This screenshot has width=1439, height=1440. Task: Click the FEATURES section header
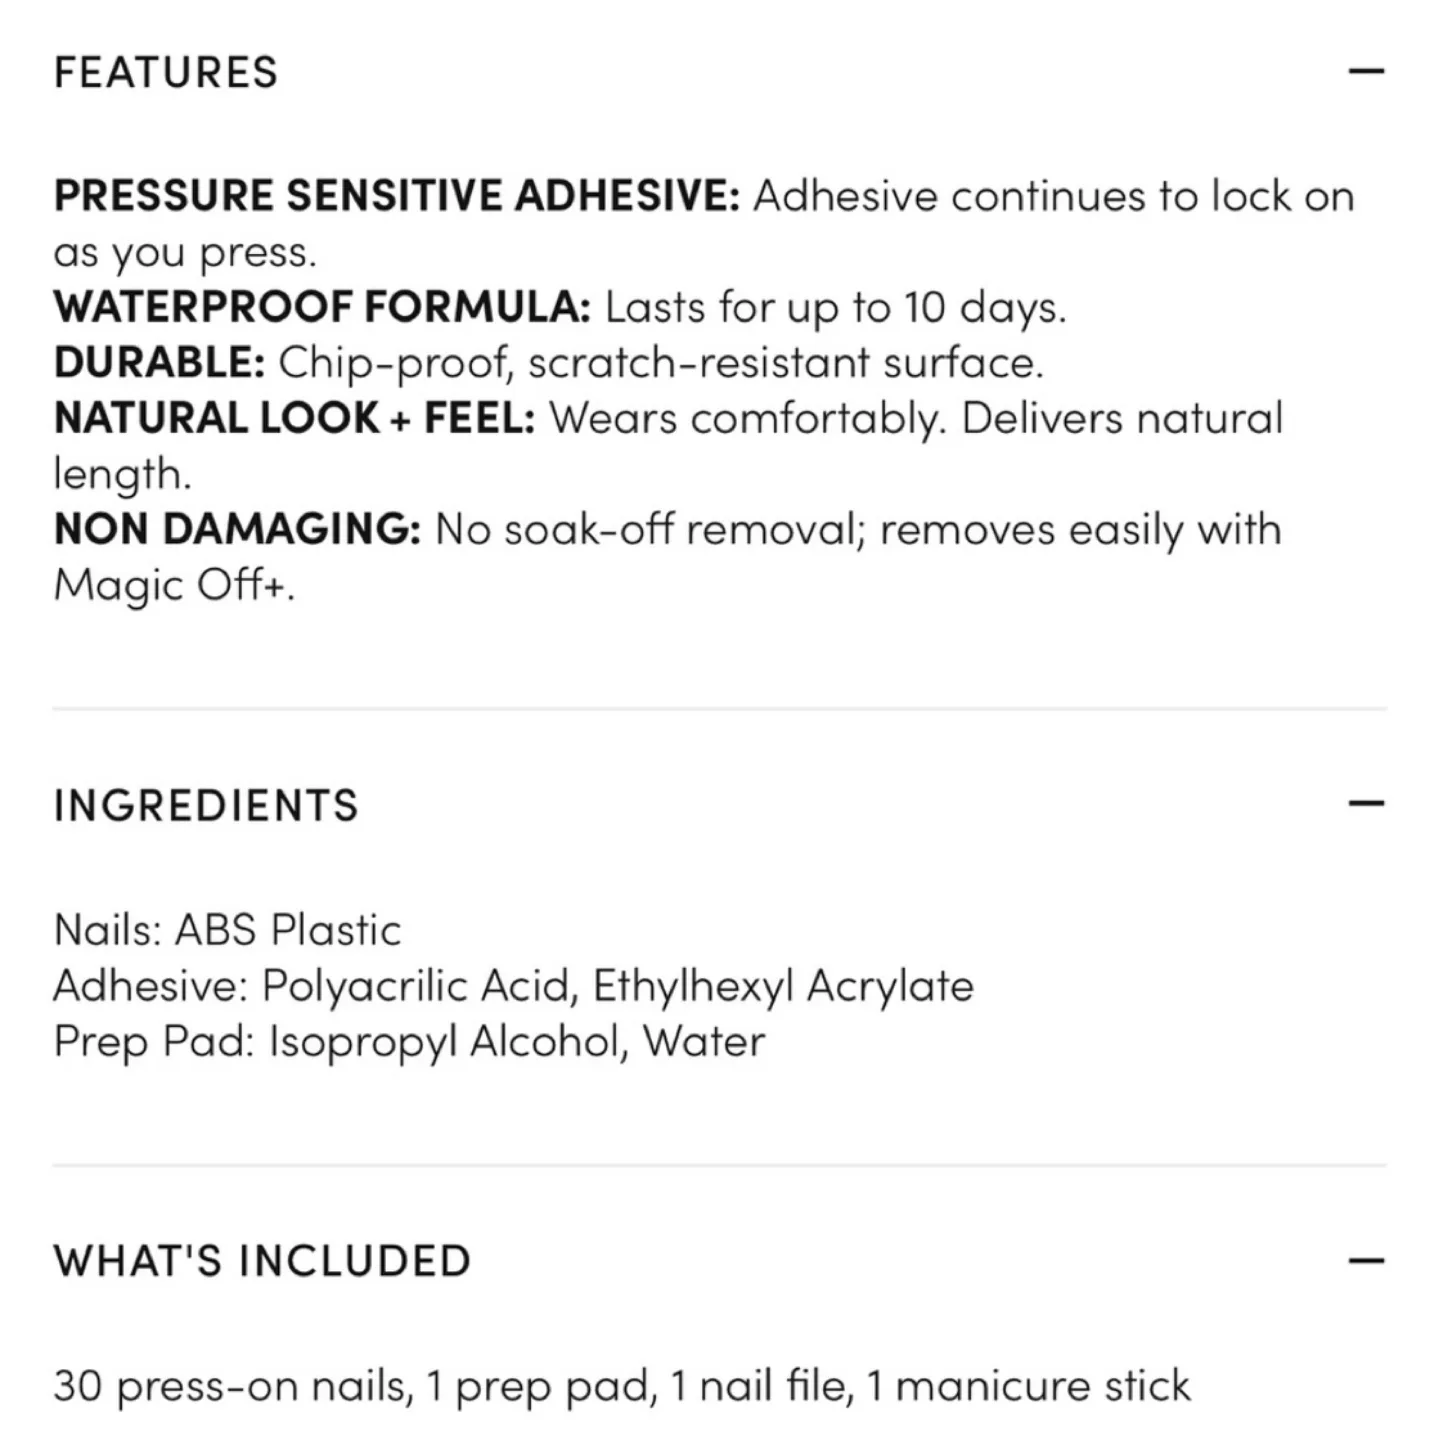click(x=165, y=72)
